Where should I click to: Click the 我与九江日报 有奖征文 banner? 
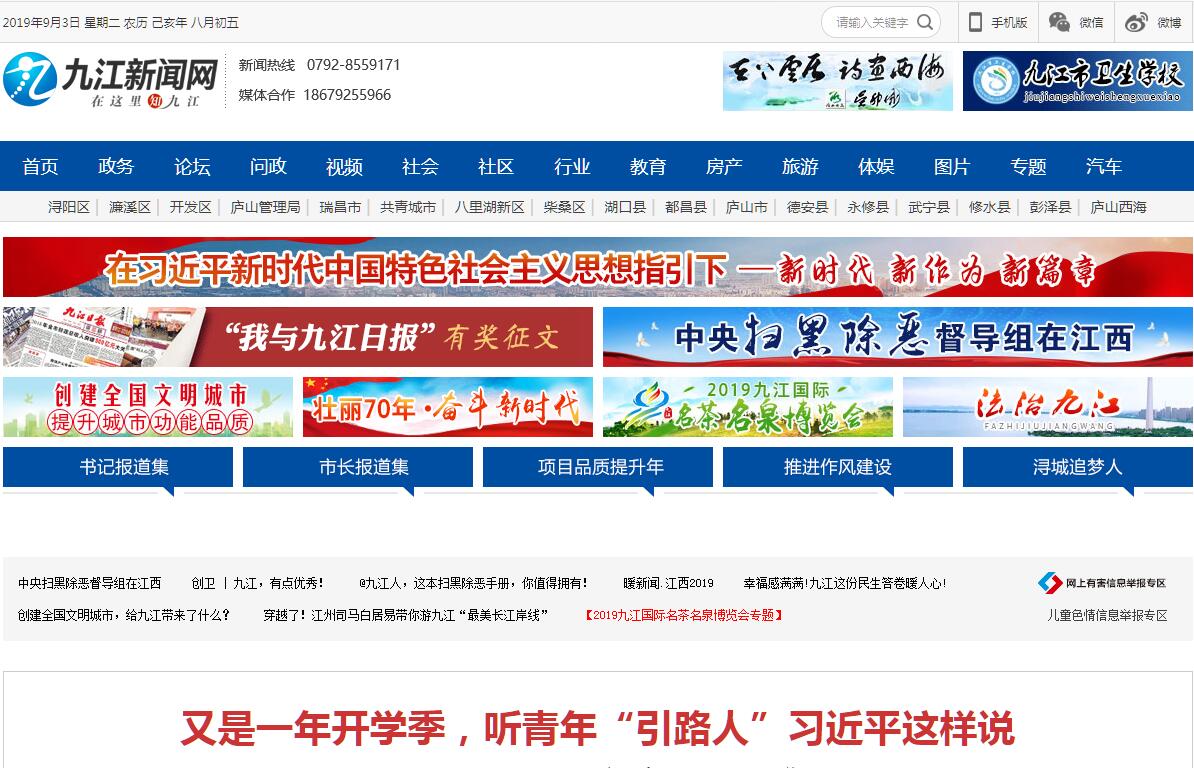point(298,337)
